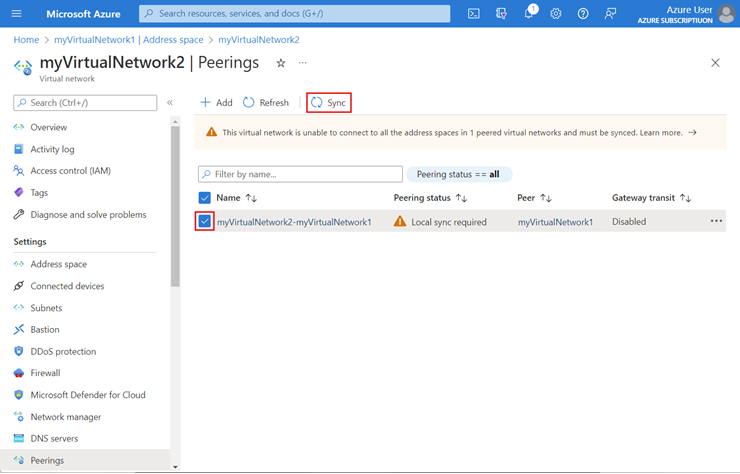Click the help question mark icon

click(583, 14)
